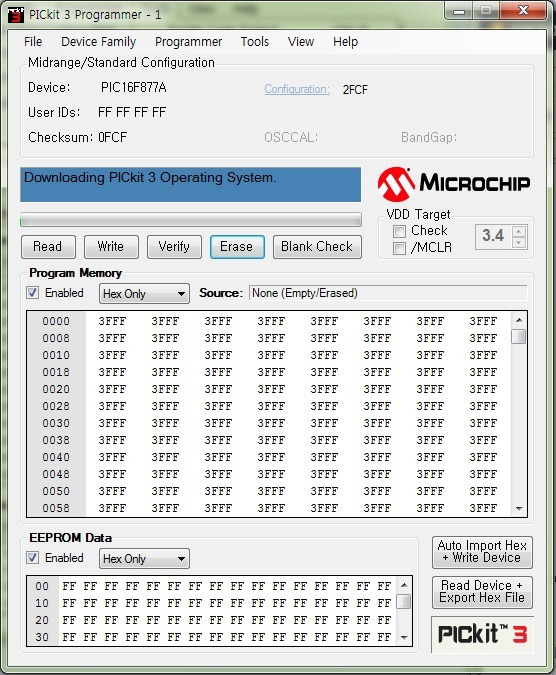556x675 pixels.
Task: Click Auto Import Hex + Write Device
Action: click(482, 552)
